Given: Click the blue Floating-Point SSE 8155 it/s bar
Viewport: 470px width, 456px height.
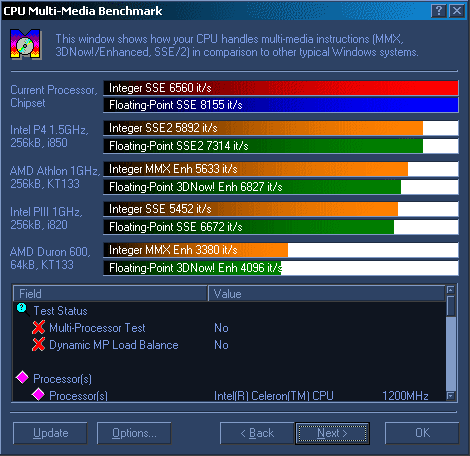Looking at the screenshot, I should click(x=281, y=105).
